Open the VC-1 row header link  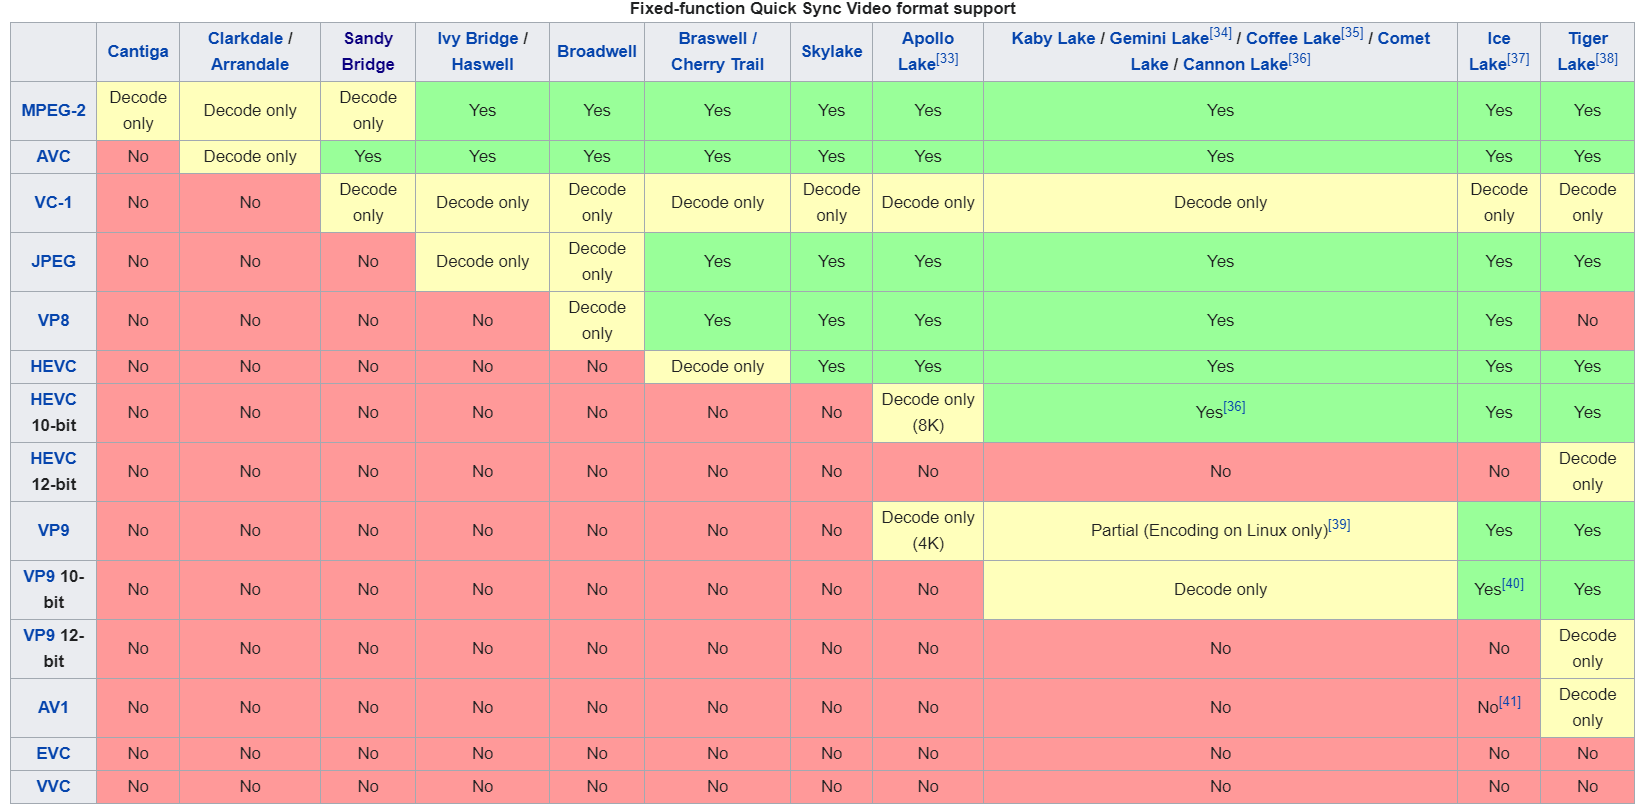coord(53,202)
